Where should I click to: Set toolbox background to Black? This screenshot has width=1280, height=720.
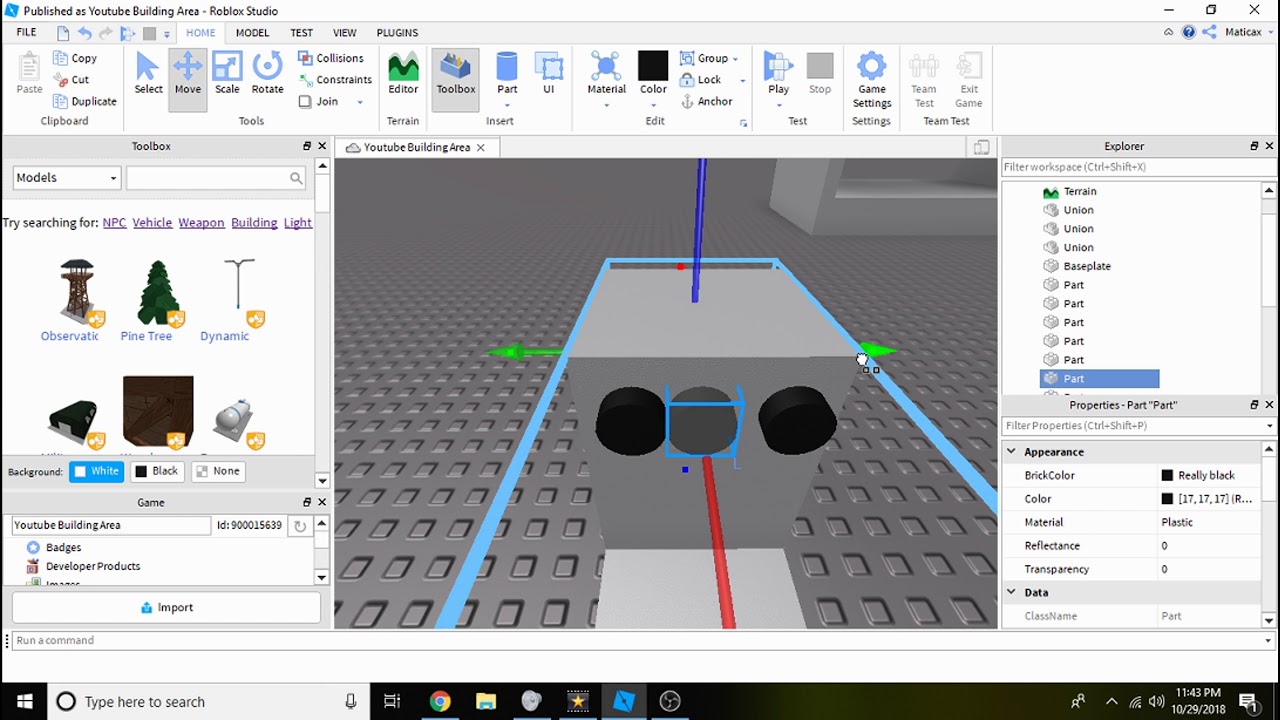pos(157,471)
